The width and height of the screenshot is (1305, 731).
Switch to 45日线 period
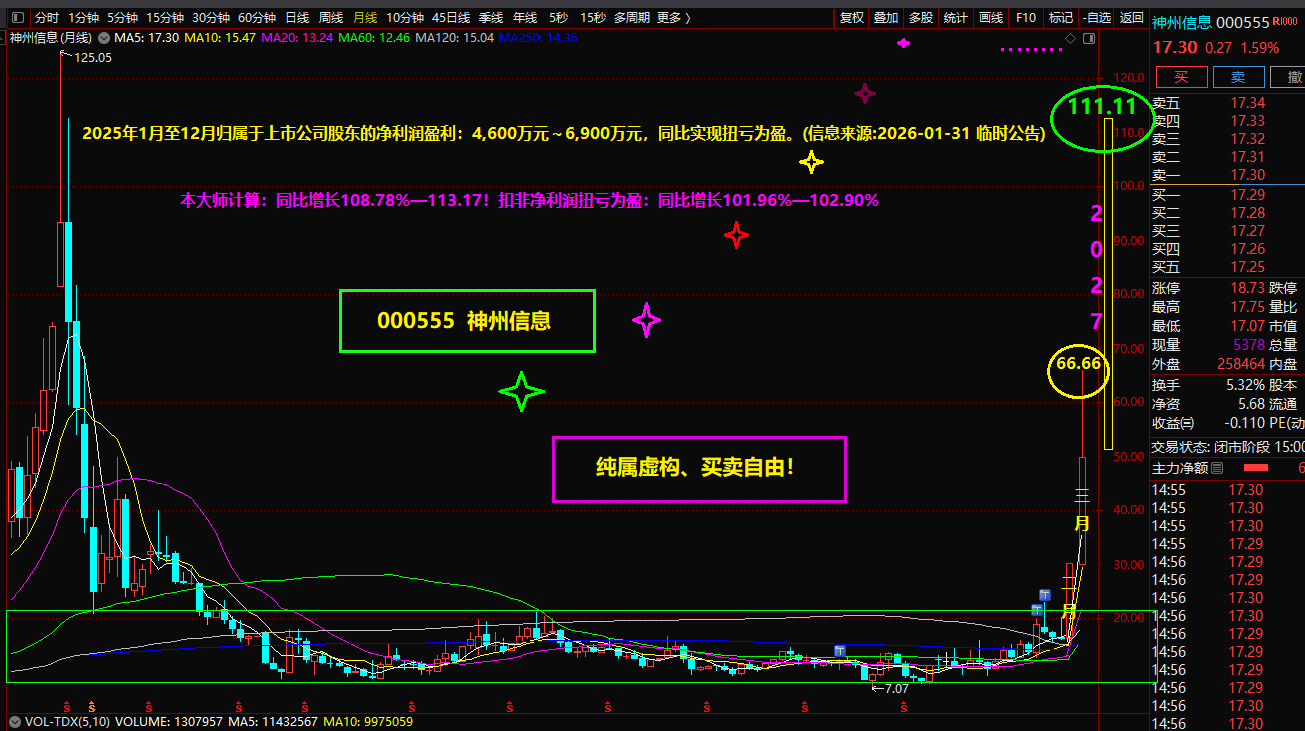click(x=451, y=18)
